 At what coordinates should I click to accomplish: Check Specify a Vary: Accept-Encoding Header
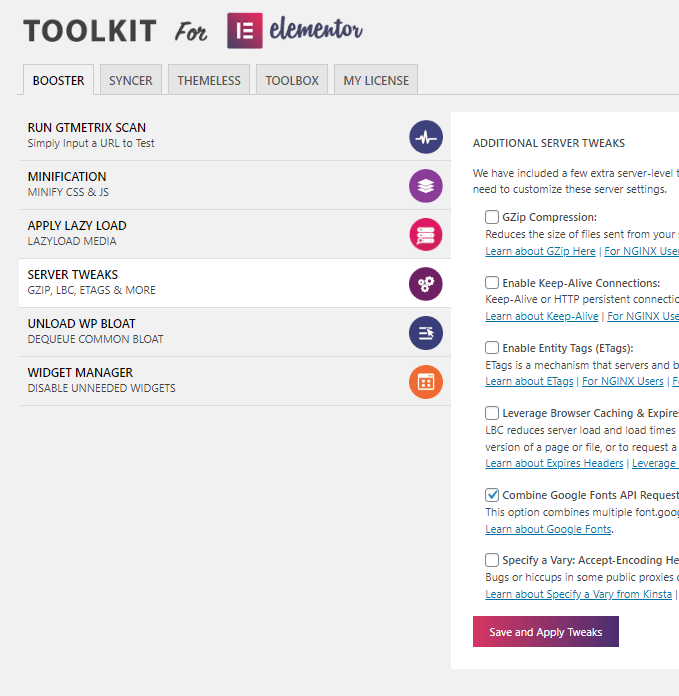click(x=491, y=560)
